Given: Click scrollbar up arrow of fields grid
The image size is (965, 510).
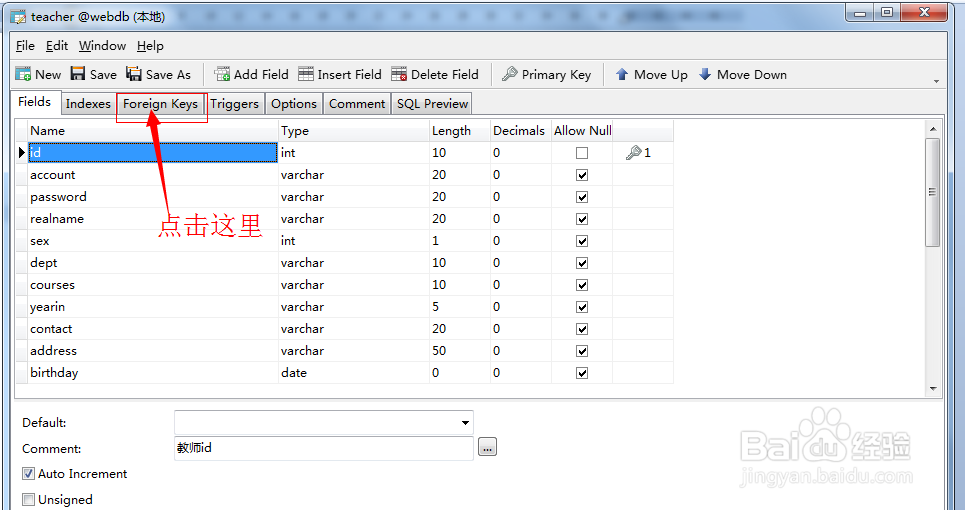Looking at the screenshot, I should [933, 129].
